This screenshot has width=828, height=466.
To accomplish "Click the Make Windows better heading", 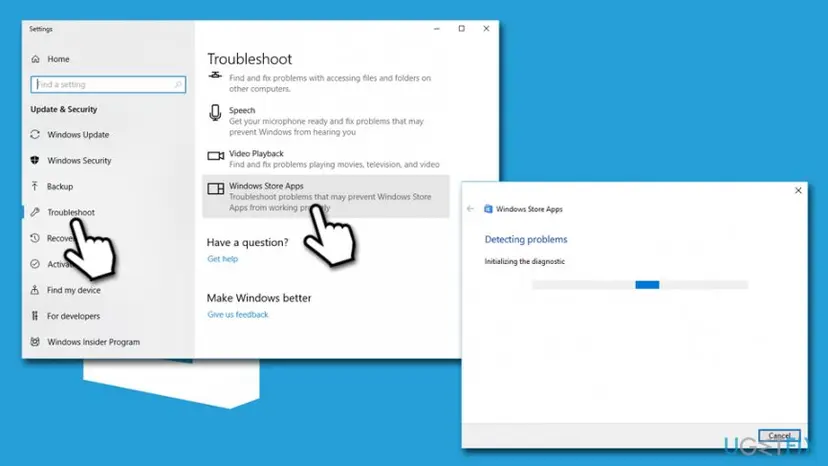I will (259, 298).
